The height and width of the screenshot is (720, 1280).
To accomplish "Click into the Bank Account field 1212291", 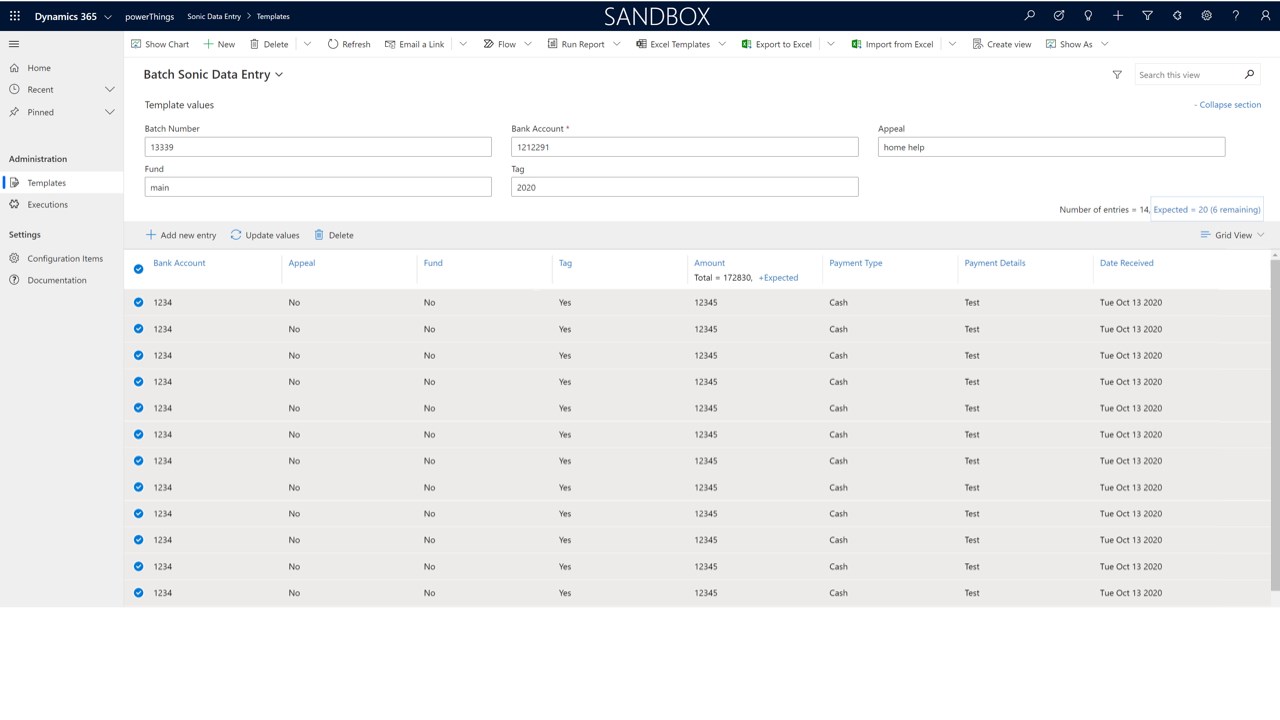I will (685, 147).
